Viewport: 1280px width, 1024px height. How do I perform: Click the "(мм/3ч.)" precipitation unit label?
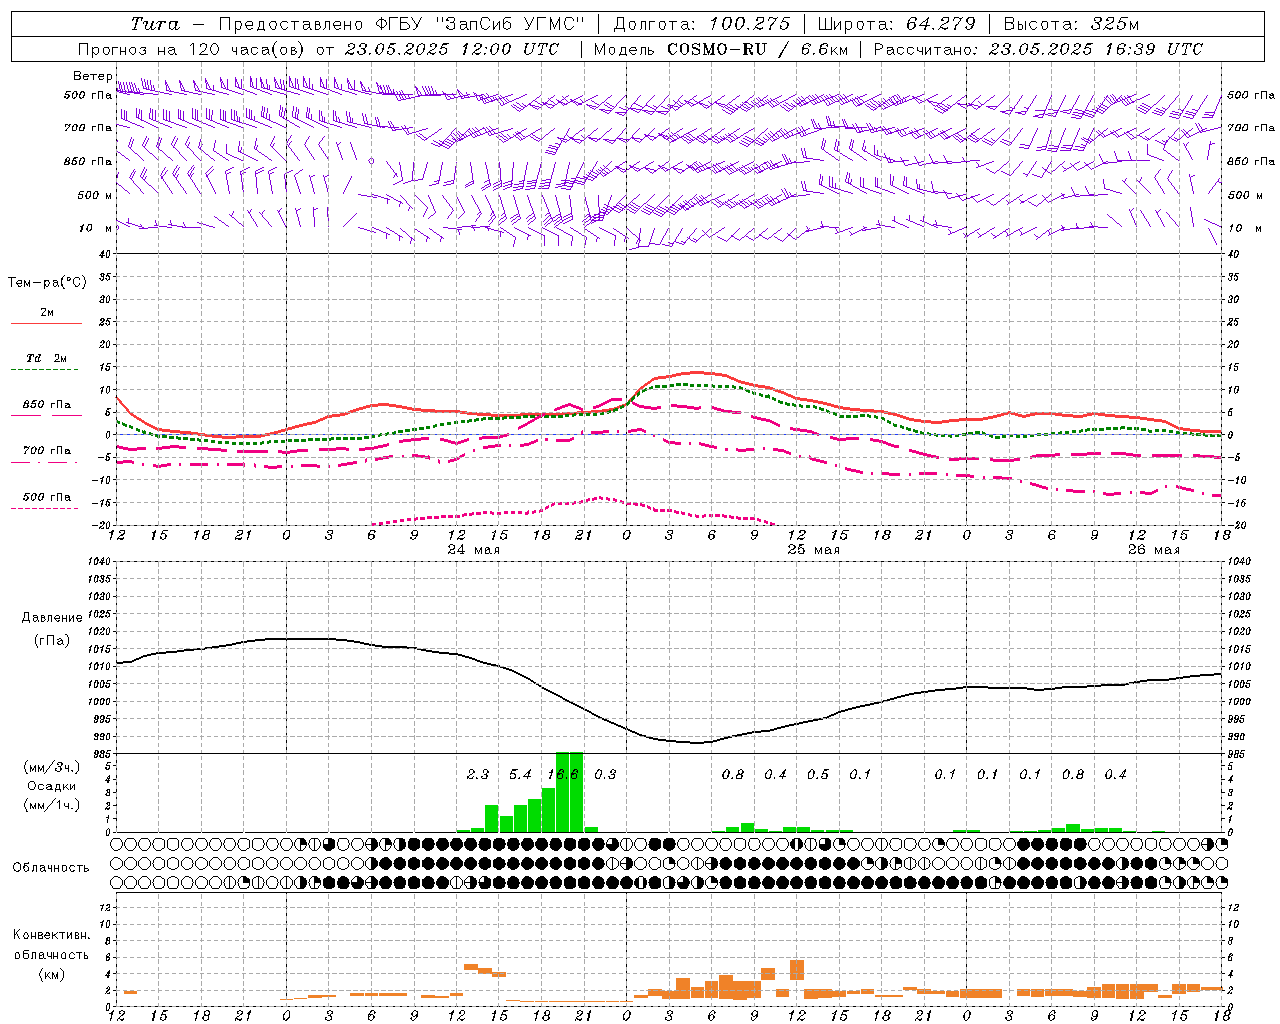[x=51, y=767]
